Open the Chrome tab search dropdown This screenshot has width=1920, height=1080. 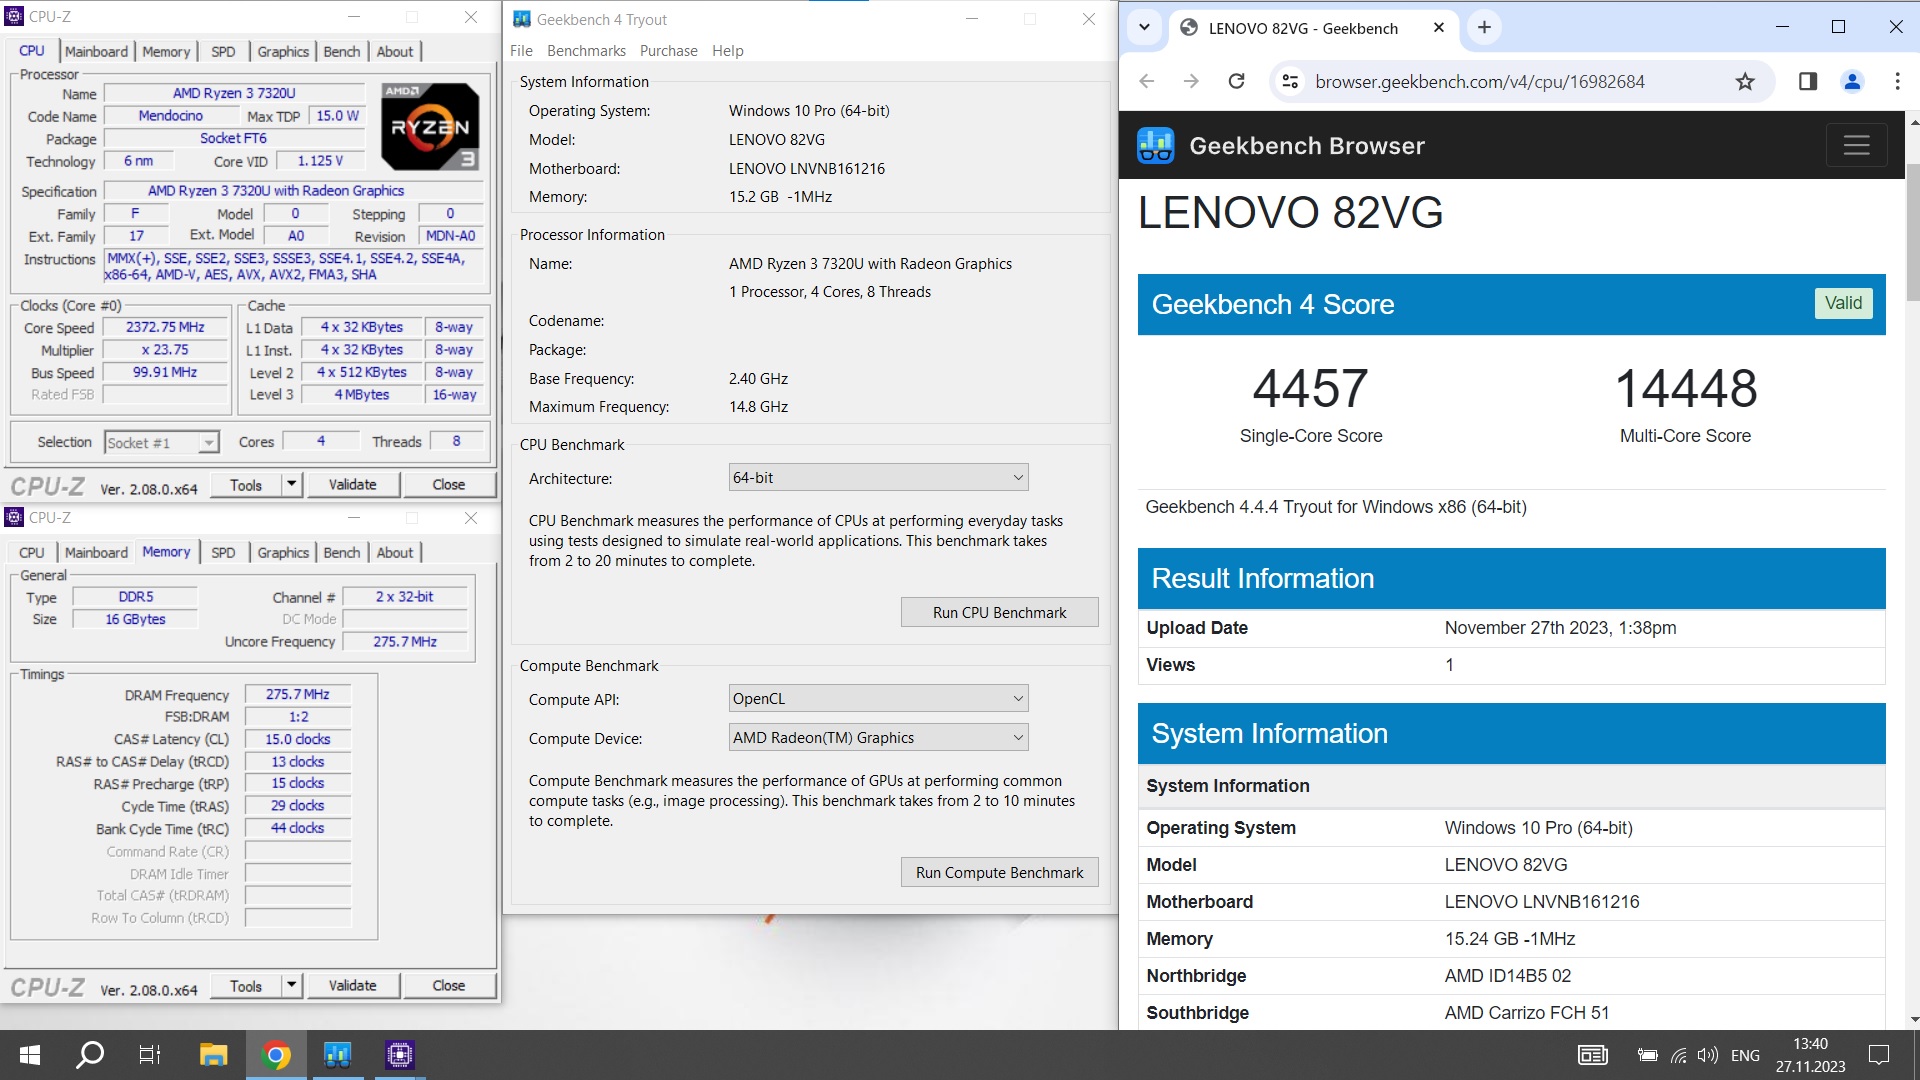(x=1144, y=28)
